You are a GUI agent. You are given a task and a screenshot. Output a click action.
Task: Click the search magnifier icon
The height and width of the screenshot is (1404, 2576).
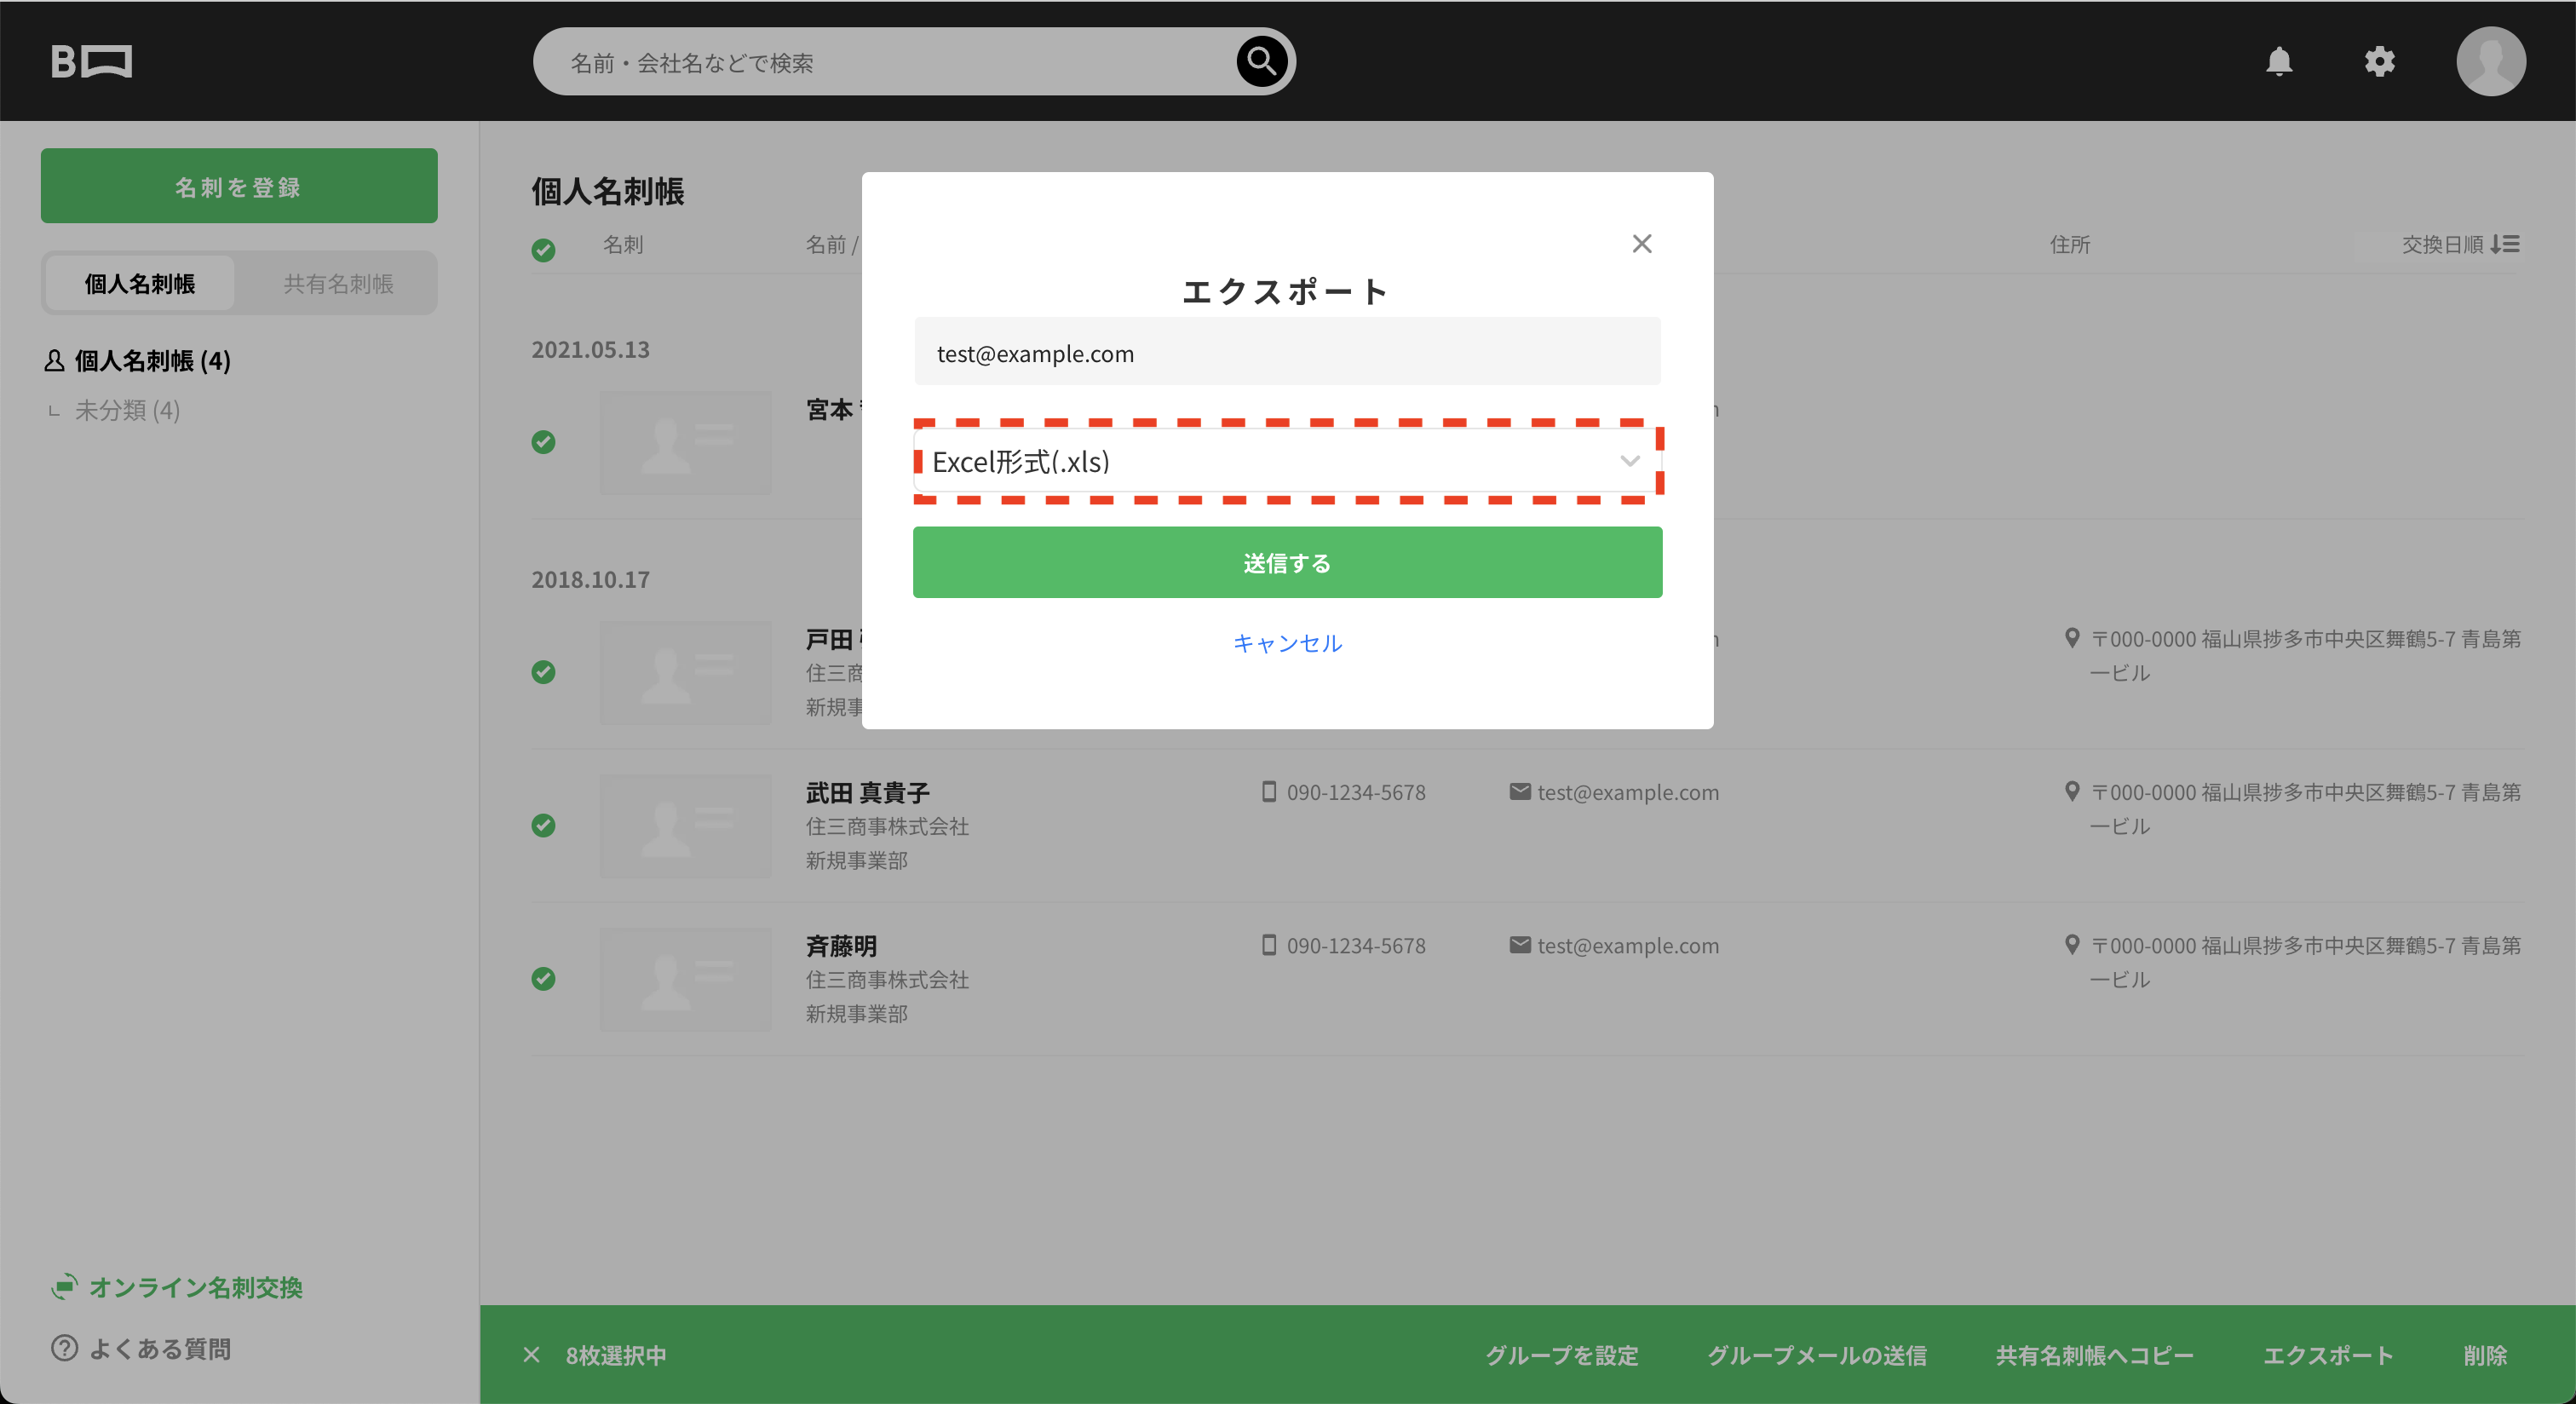click(x=1260, y=61)
